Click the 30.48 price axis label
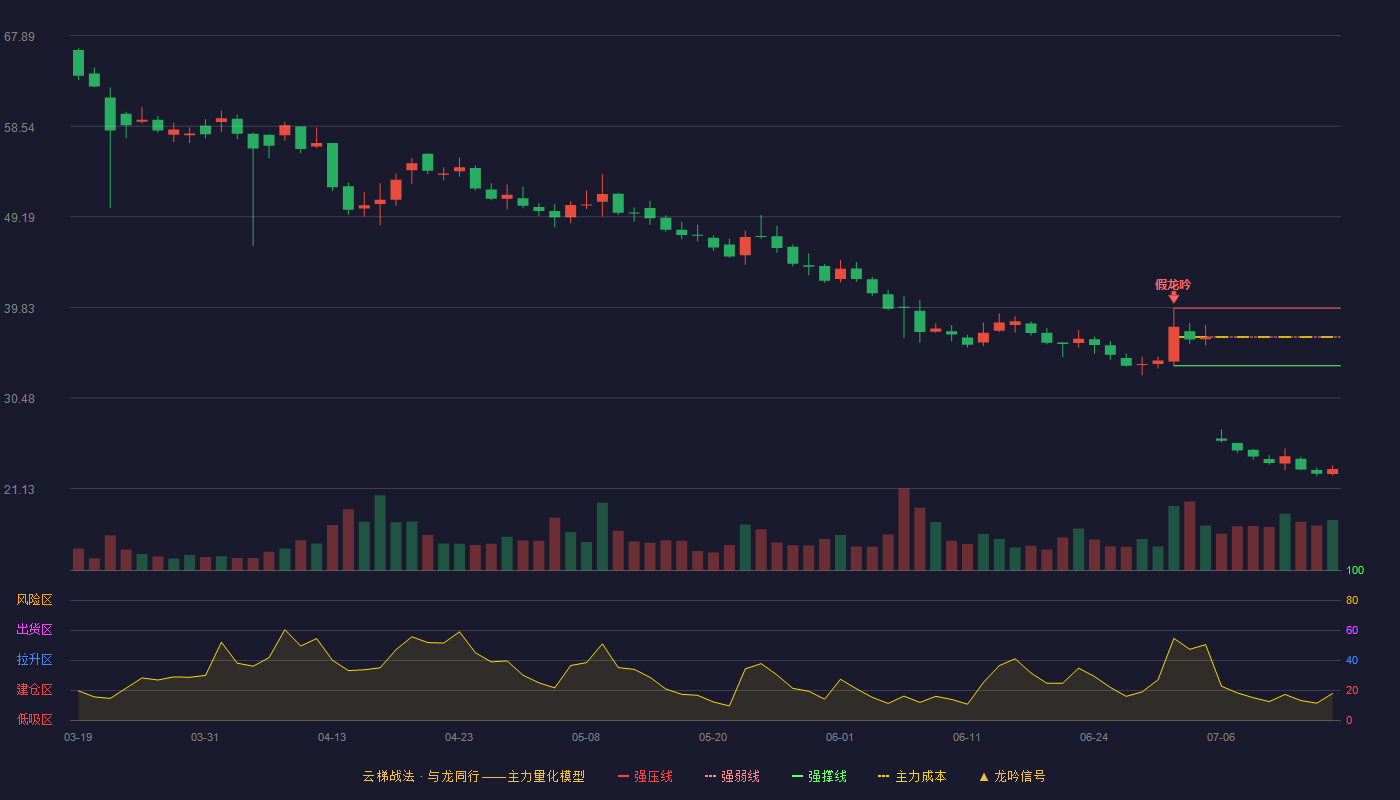The image size is (1400, 800). pos(19,399)
